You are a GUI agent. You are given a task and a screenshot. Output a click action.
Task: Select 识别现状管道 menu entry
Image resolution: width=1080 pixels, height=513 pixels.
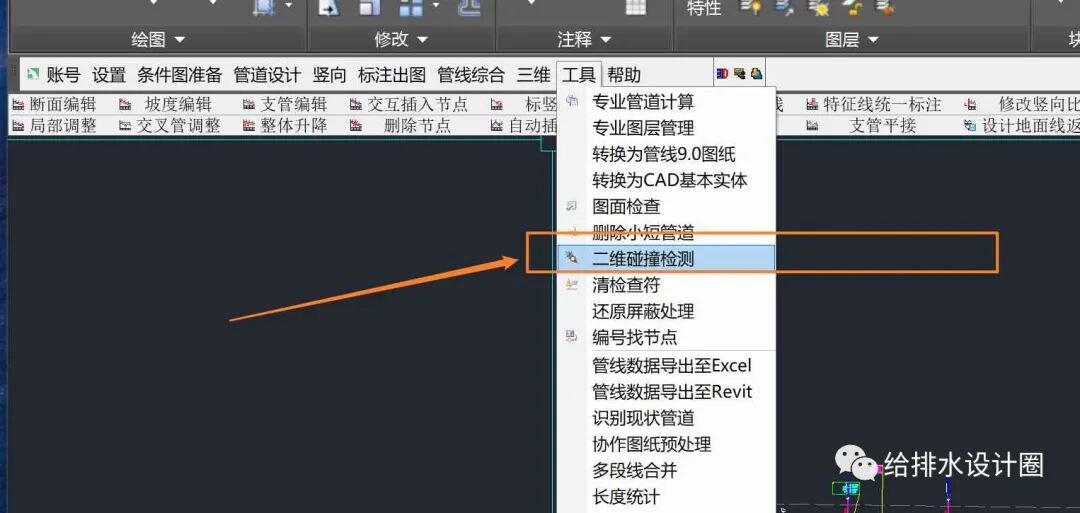coord(667,418)
